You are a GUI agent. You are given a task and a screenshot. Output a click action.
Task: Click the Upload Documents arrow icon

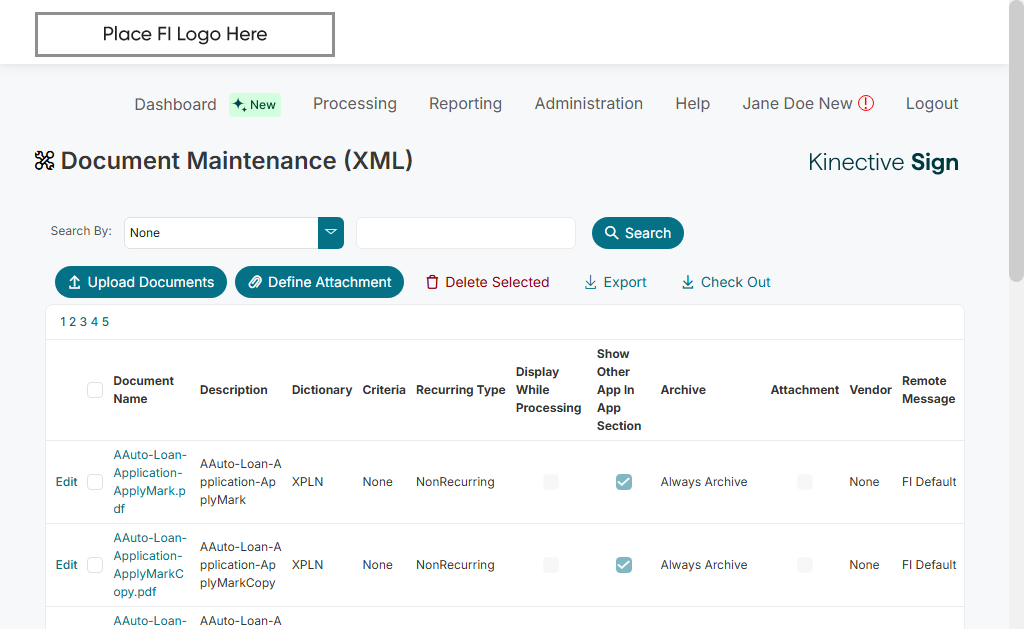click(74, 283)
